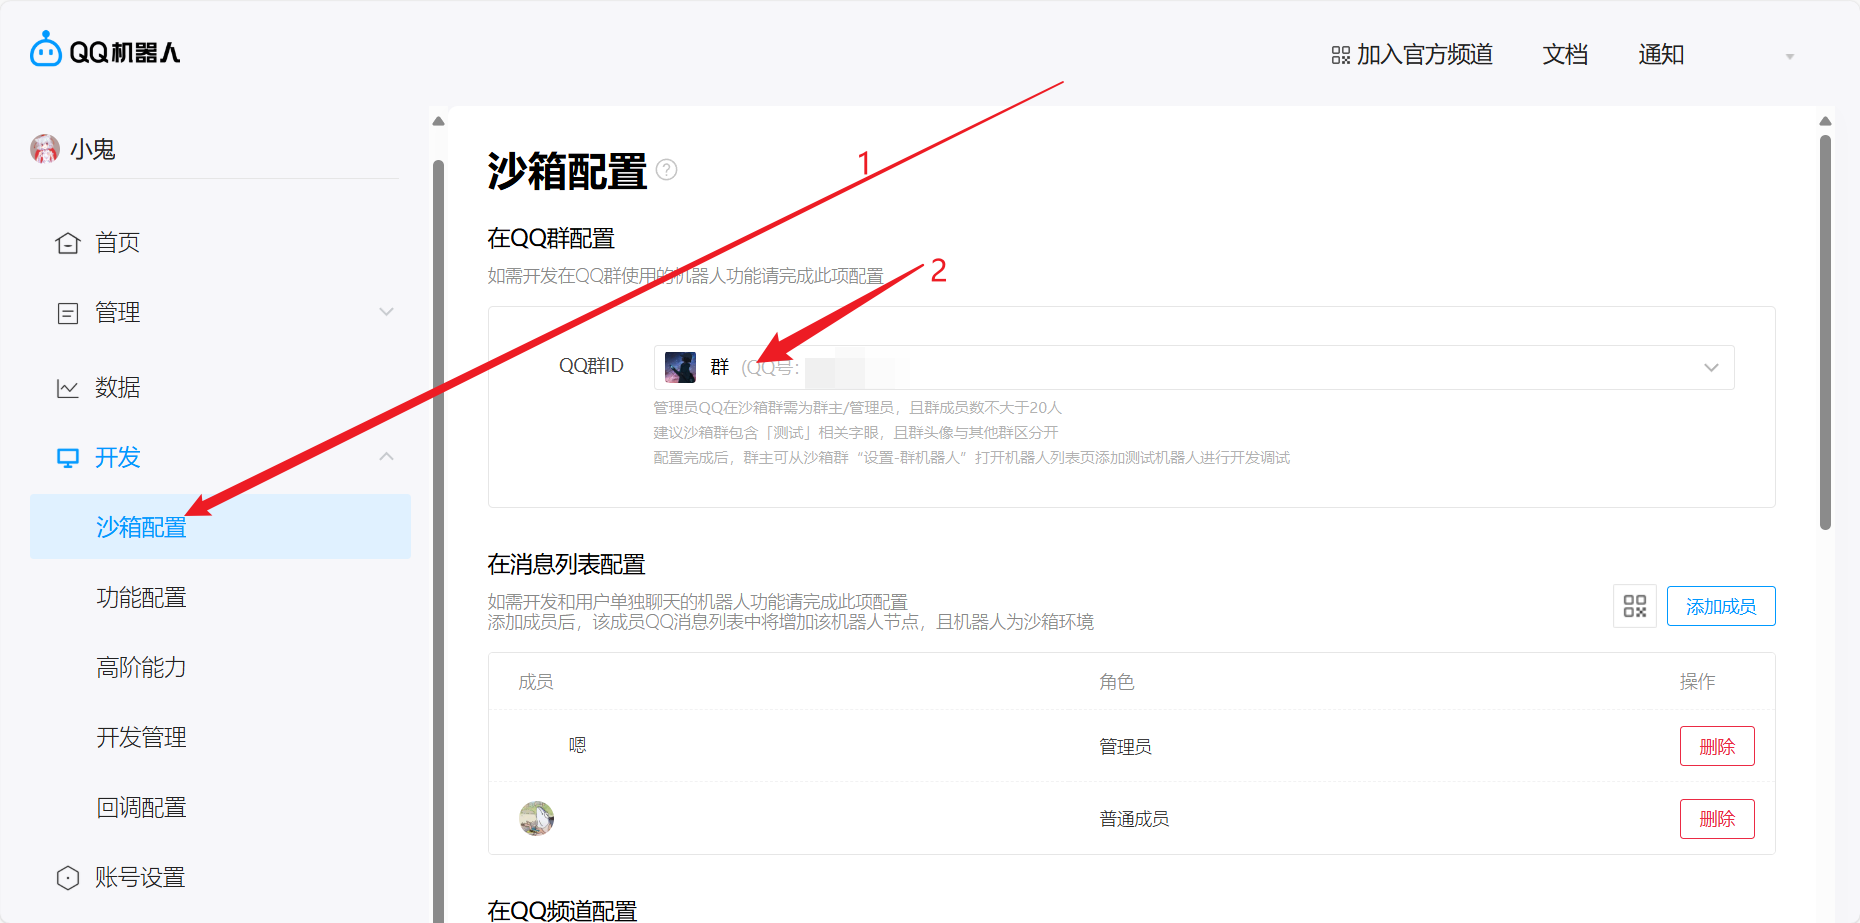Click the 管理员 role cell
Image resolution: width=1860 pixels, height=923 pixels.
(1125, 747)
